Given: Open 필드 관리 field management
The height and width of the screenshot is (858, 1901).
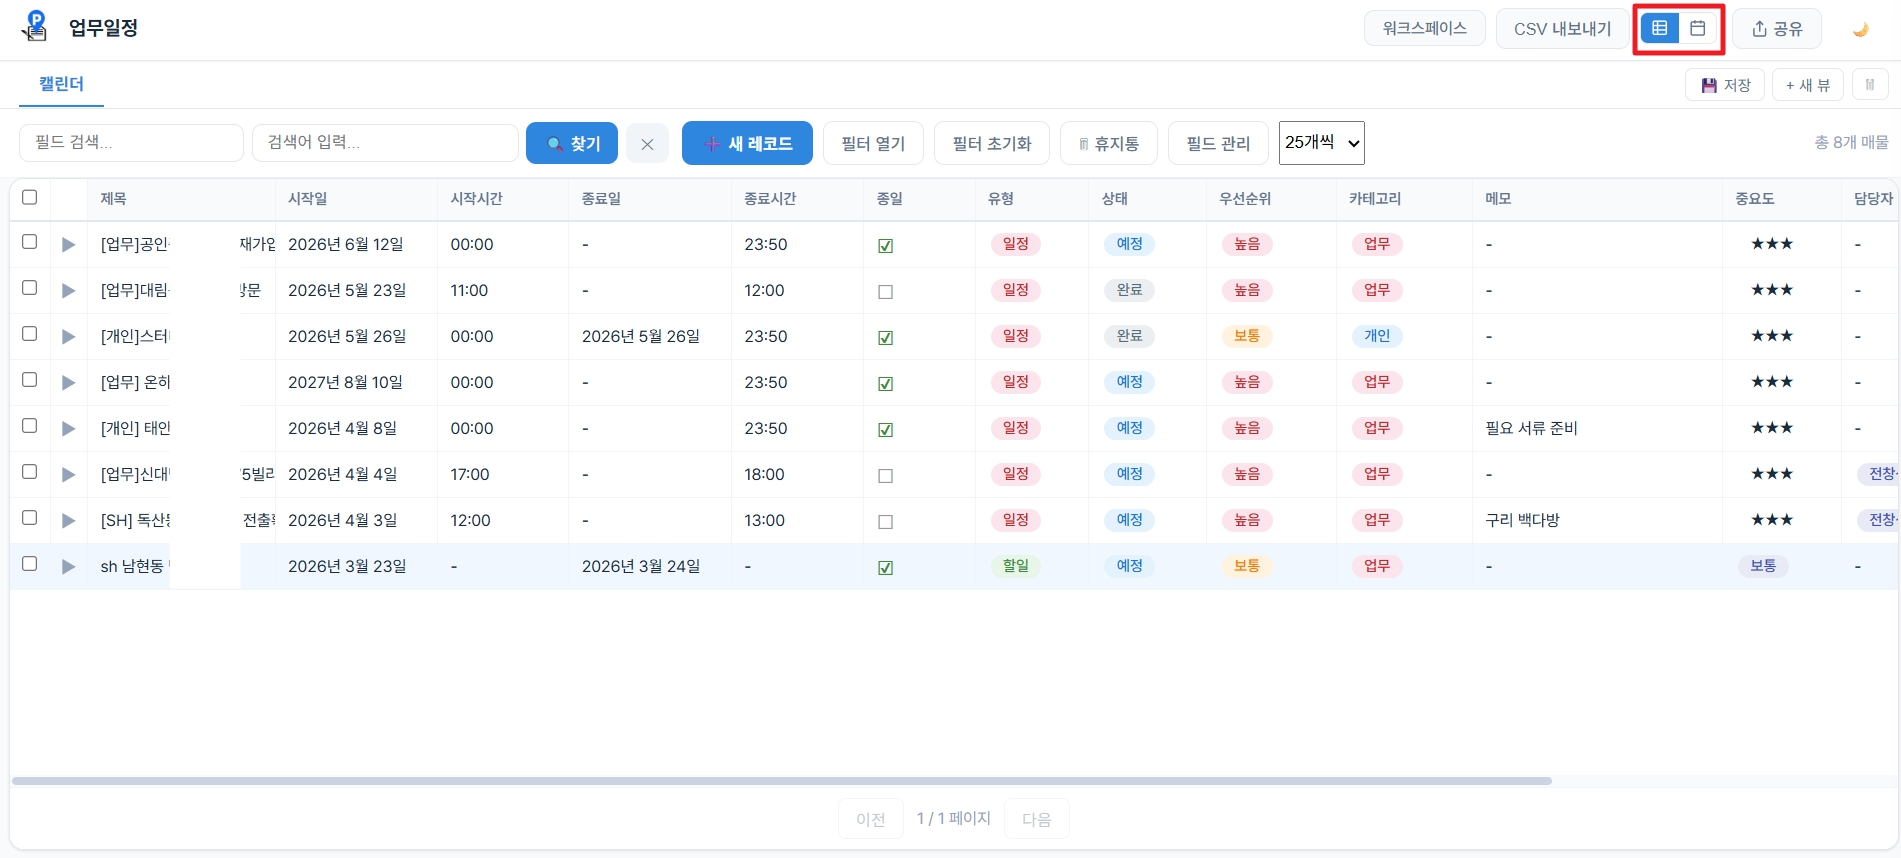Looking at the screenshot, I should (x=1218, y=143).
